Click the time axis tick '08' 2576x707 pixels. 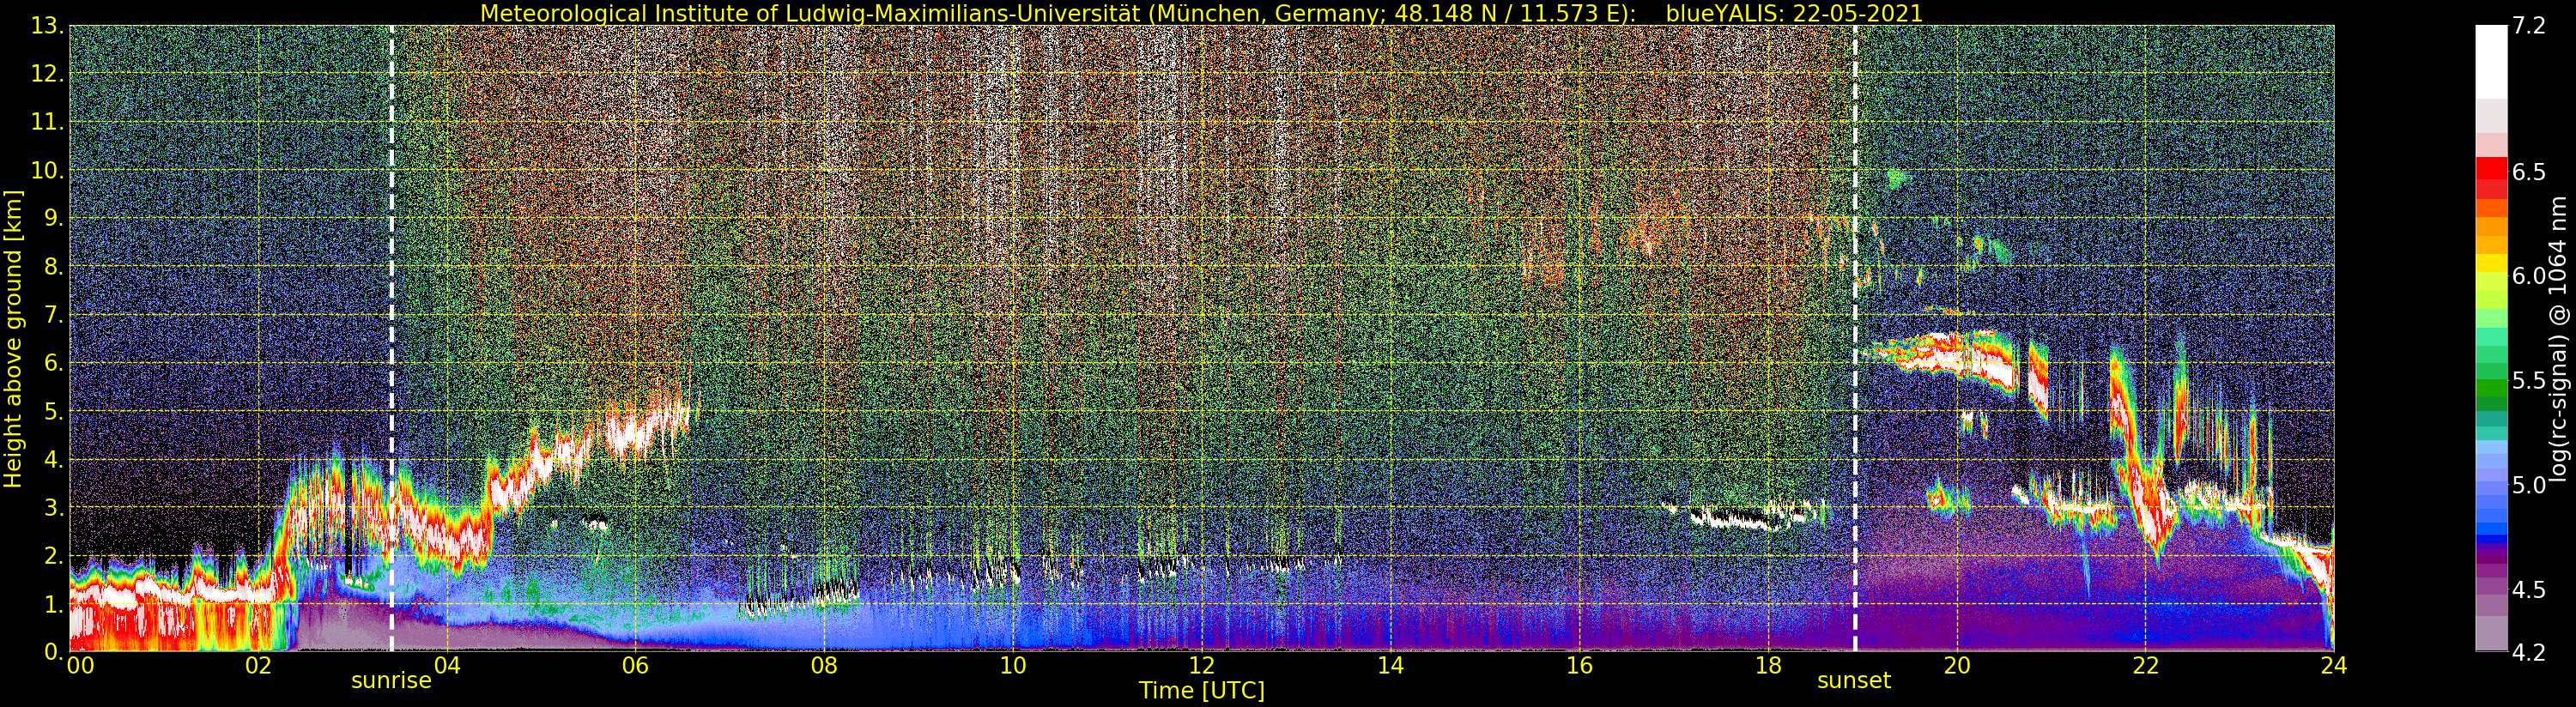824,665
